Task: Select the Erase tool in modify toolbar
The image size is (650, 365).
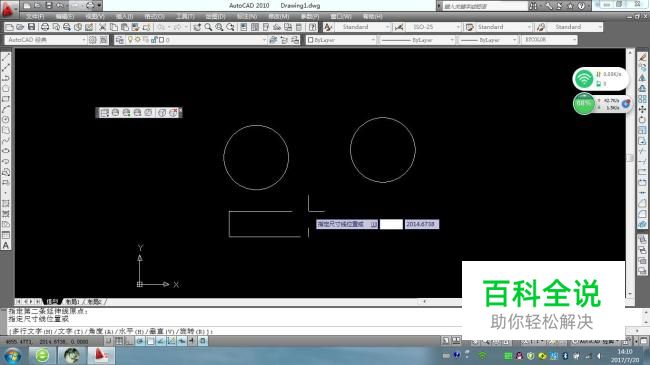Action: 642,57
